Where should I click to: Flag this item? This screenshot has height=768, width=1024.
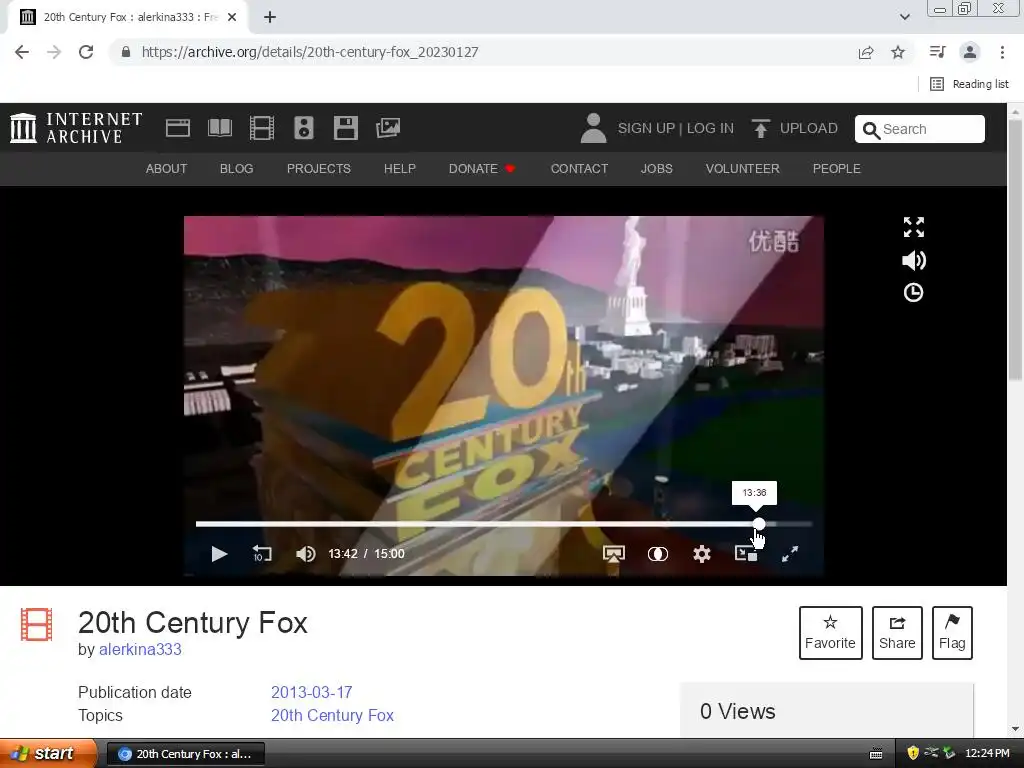coord(952,633)
